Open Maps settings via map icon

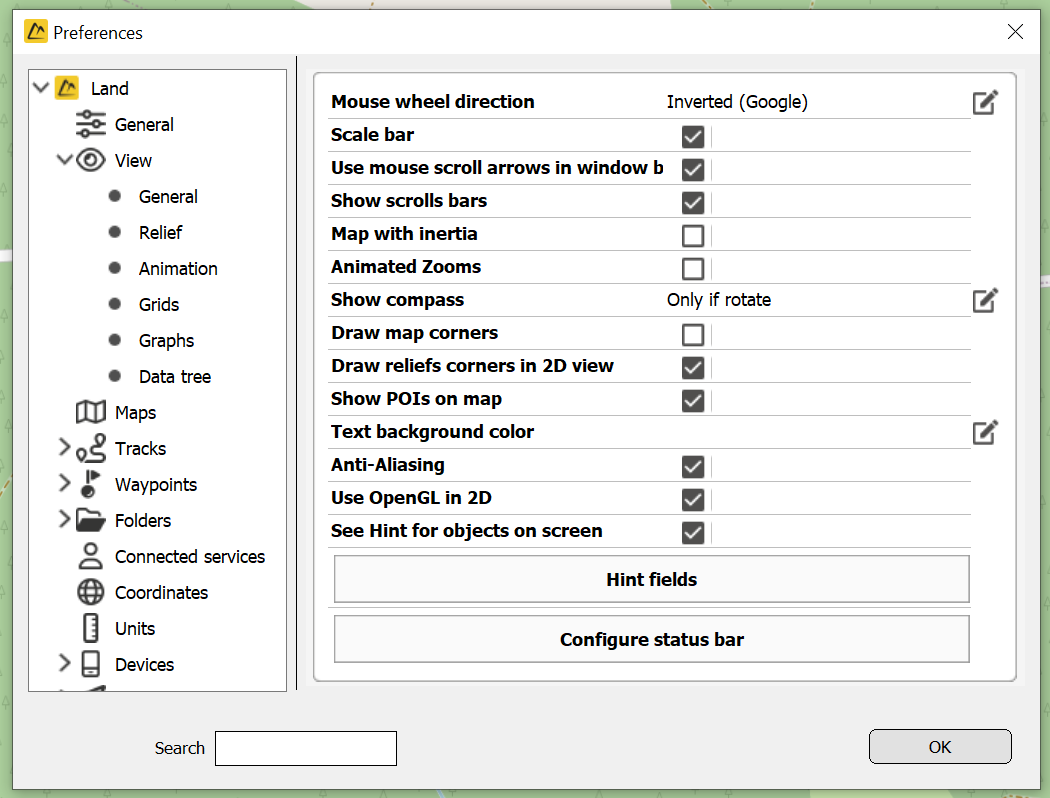click(x=91, y=412)
